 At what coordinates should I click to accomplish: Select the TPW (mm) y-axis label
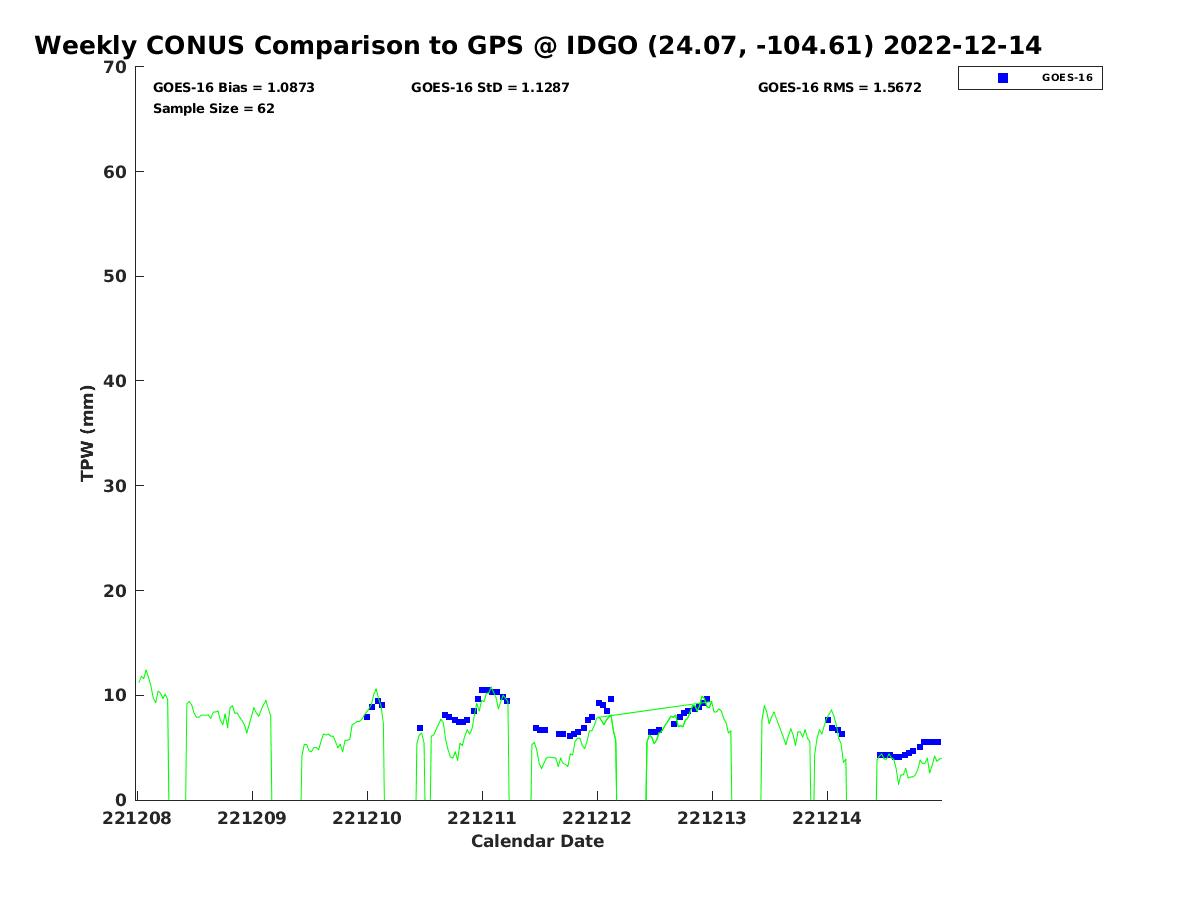[x=88, y=433]
